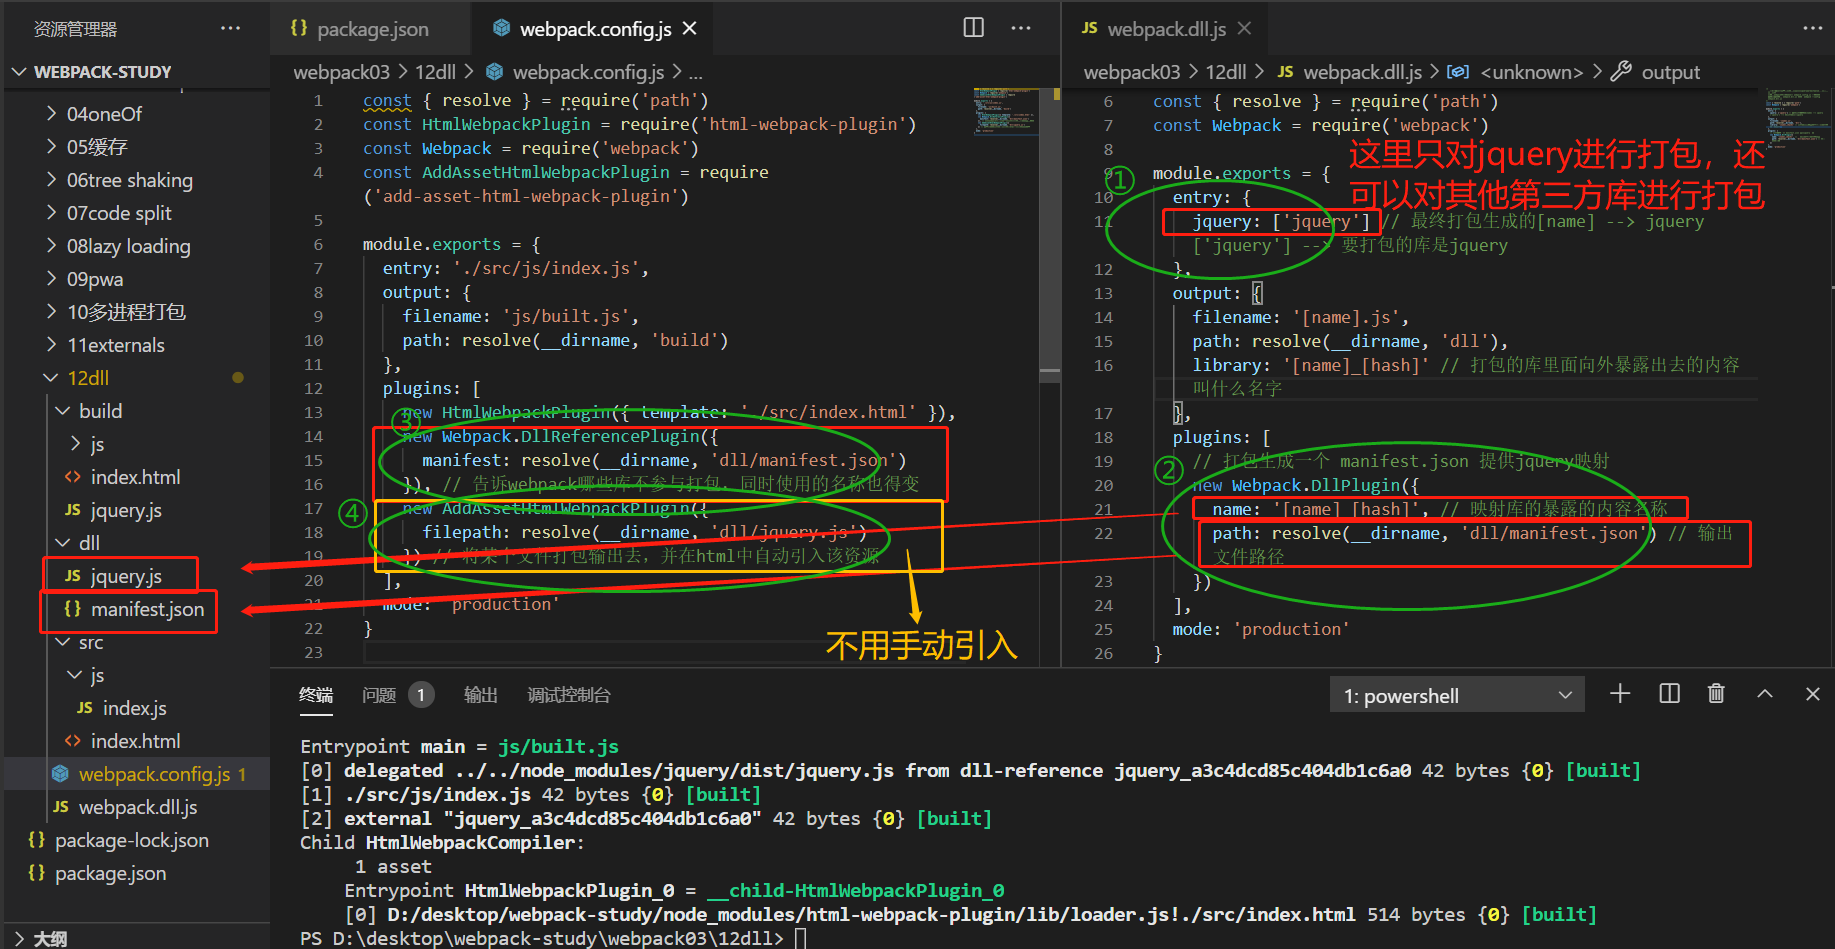The height and width of the screenshot is (949, 1835).
Task: Maximize terminal panel with chevron up
Action: (1765, 694)
